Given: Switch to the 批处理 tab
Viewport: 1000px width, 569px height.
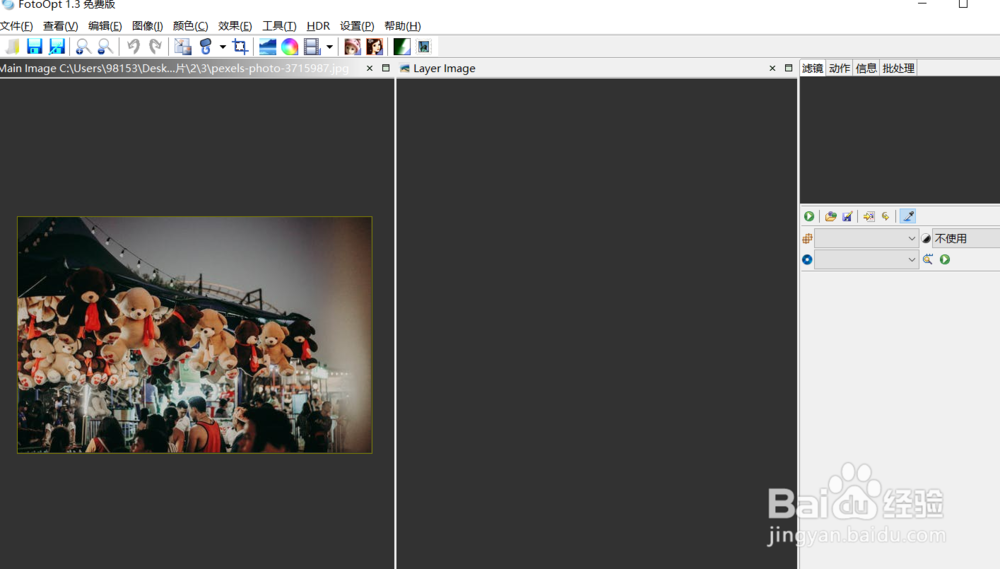Looking at the screenshot, I should pos(899,68).
